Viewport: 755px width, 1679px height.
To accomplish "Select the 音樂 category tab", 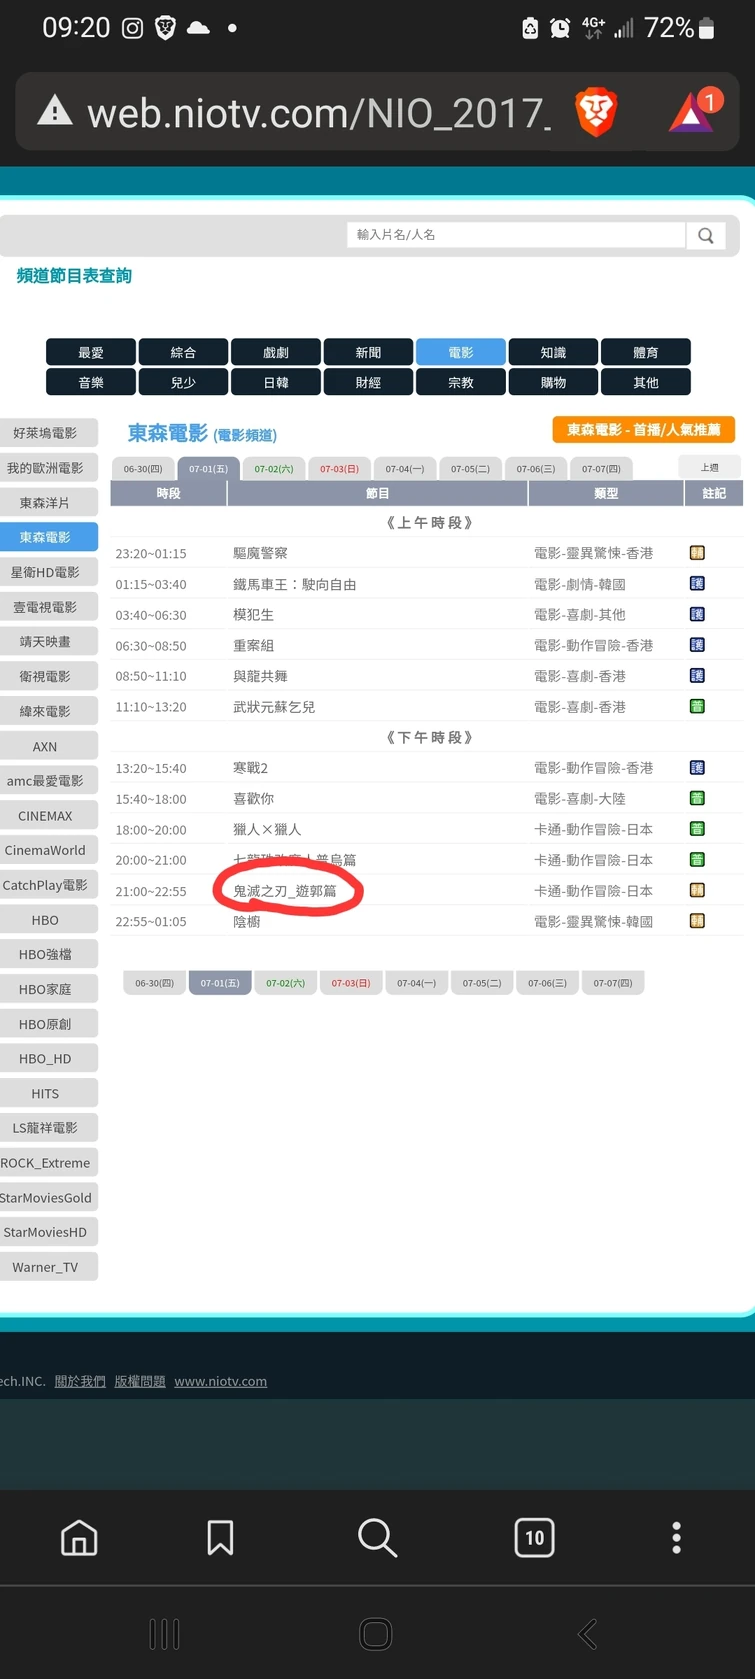I will 91,382.
